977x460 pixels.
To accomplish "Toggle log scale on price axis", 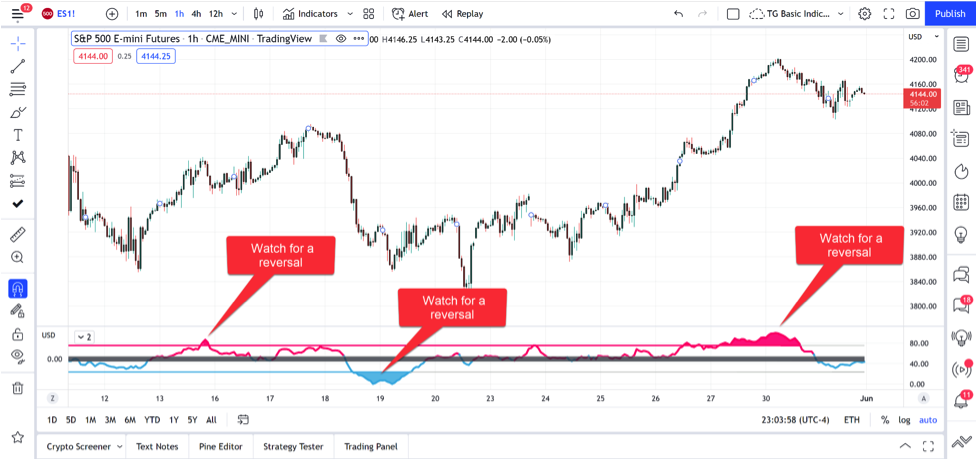I will click(x=904, y=420).
